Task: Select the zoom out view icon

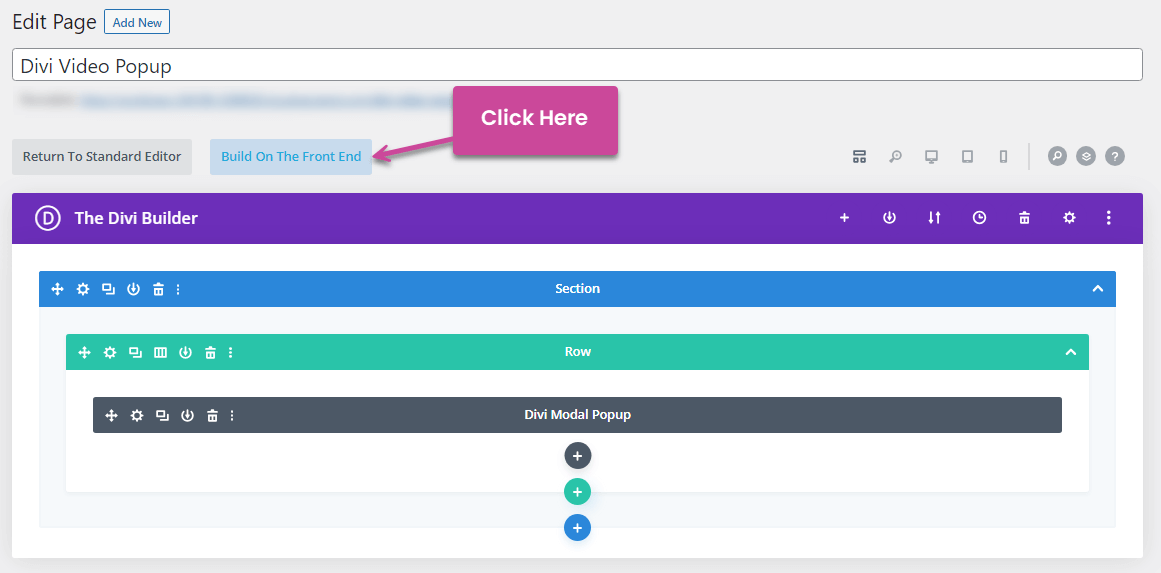Action: (x=895, y=156)
